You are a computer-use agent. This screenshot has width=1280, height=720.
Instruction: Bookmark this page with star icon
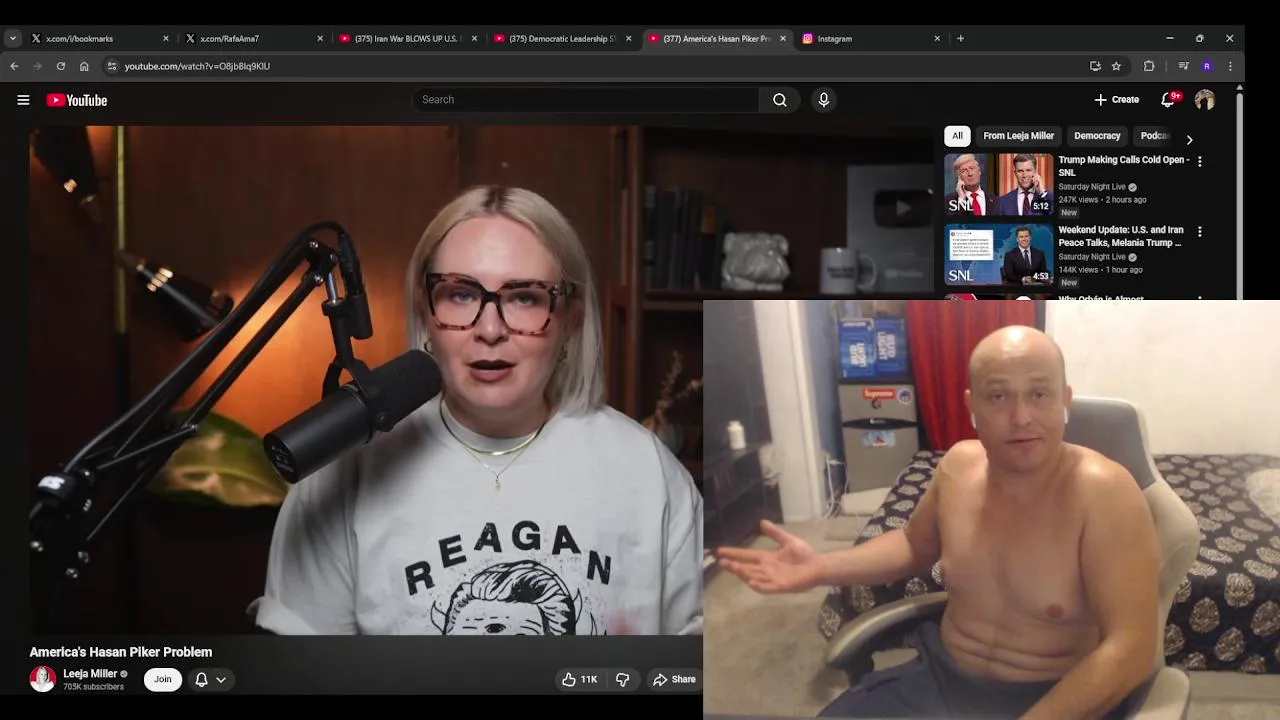(x=1116, y=66)
